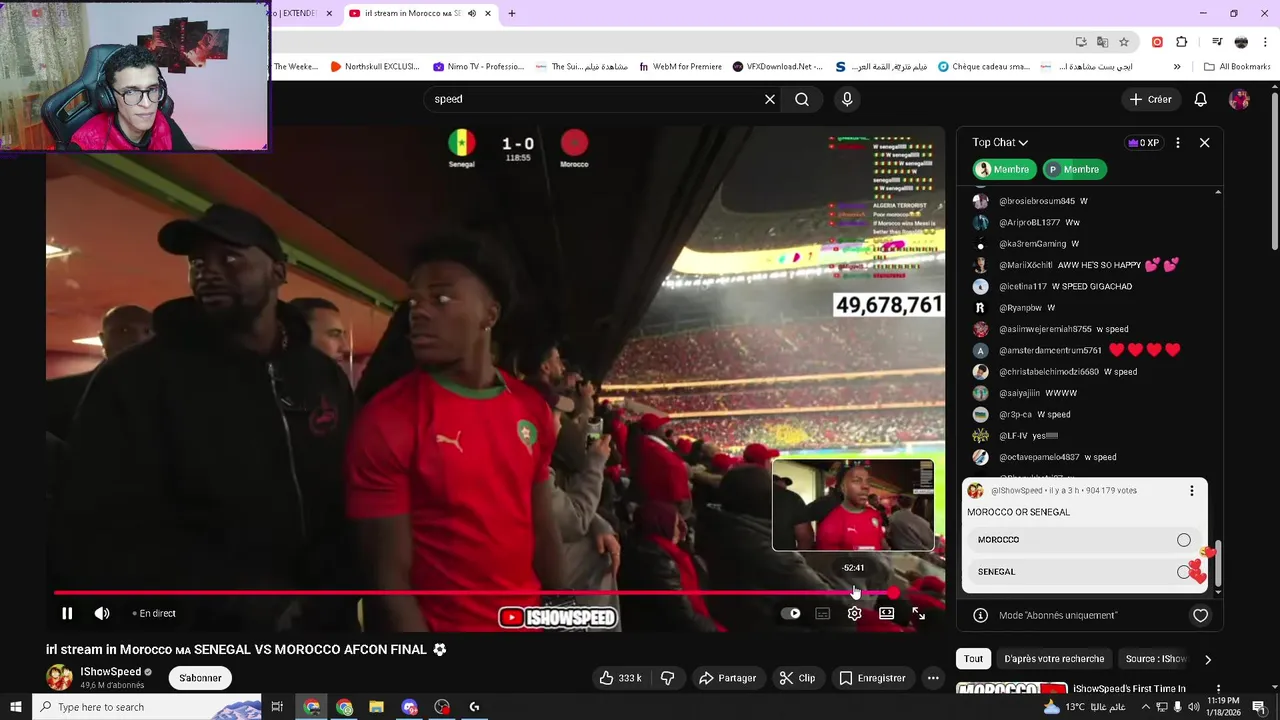This screenshot has height=720, width=1280.
Task: Open VFXDownload.Net bookmark
Action: (x=777, y=67)
